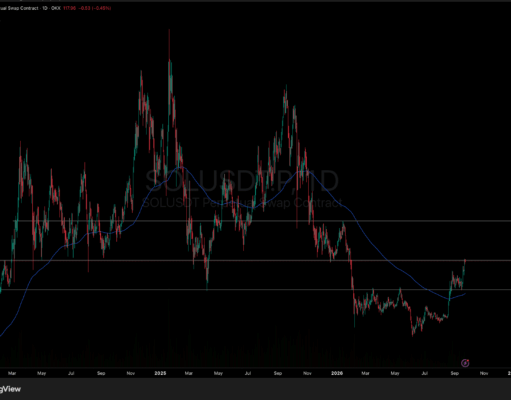Open the TradingView logo link
The width and height of the screenshot is (511, 400).
click(10, 389)
